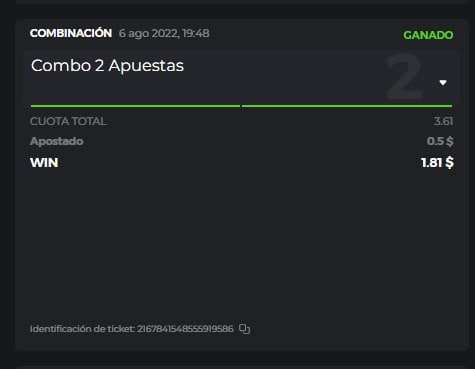Click the Combo 2 Apuestas title
The width and height of the screenshot is (475, 369).
(x=107, y=65)
